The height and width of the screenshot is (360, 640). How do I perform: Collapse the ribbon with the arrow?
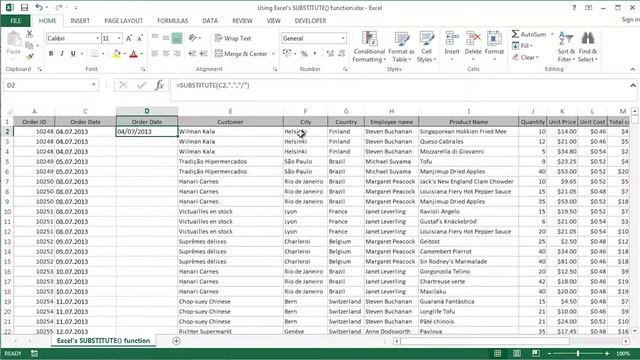click(x=633, y=69)
